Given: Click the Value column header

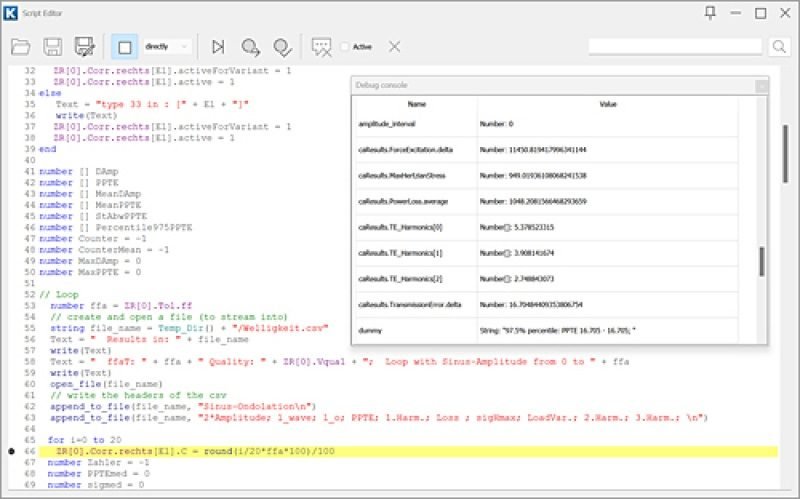Looking at the screenshot, I should pos(608,104).
